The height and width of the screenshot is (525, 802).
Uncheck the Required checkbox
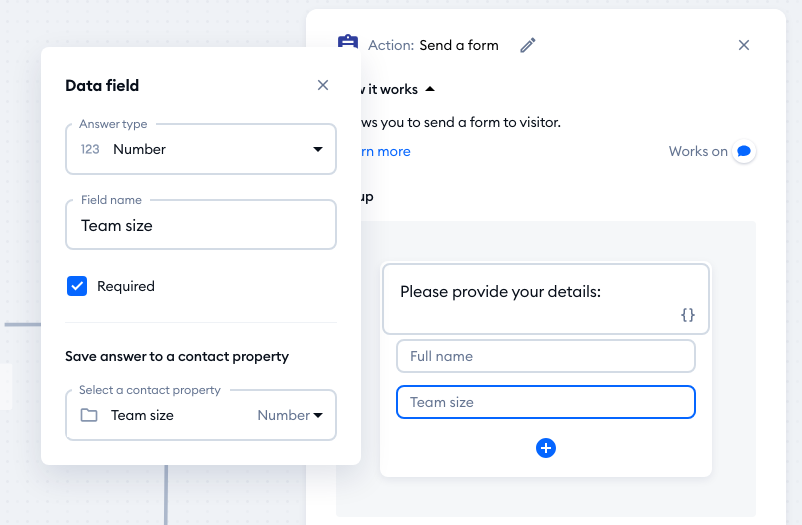point(77,286)
